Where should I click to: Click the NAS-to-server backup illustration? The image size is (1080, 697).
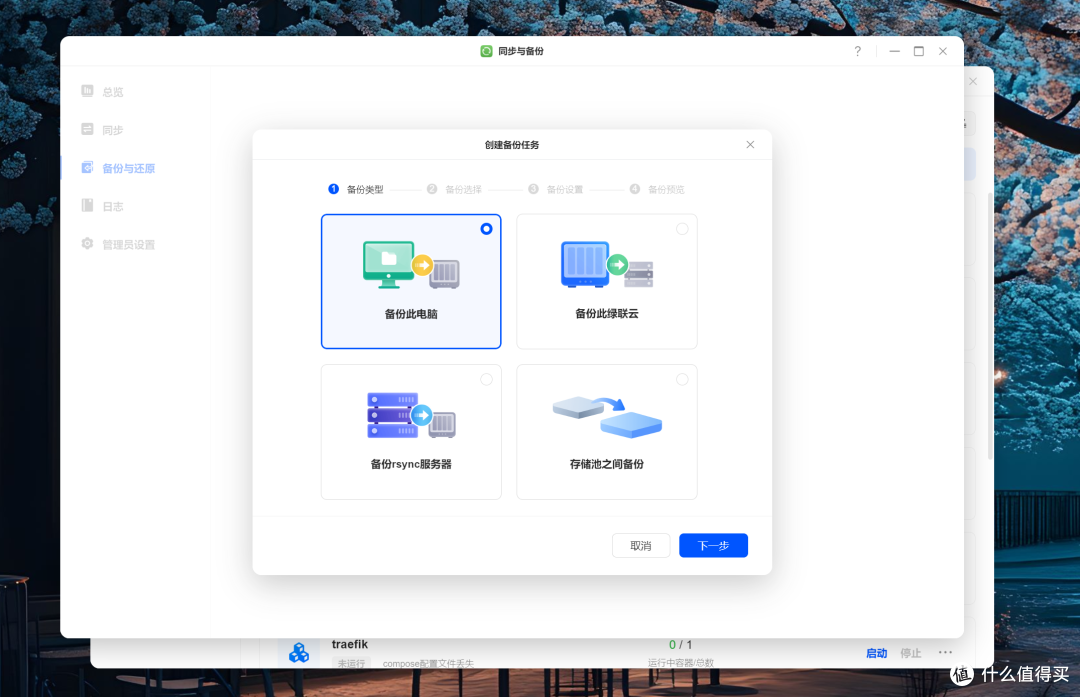pyautogui.click(x=607, y=264)
